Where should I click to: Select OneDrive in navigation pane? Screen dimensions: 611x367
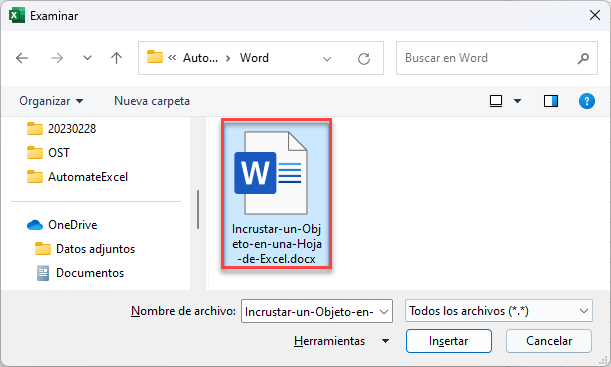[x=62, y=225]
